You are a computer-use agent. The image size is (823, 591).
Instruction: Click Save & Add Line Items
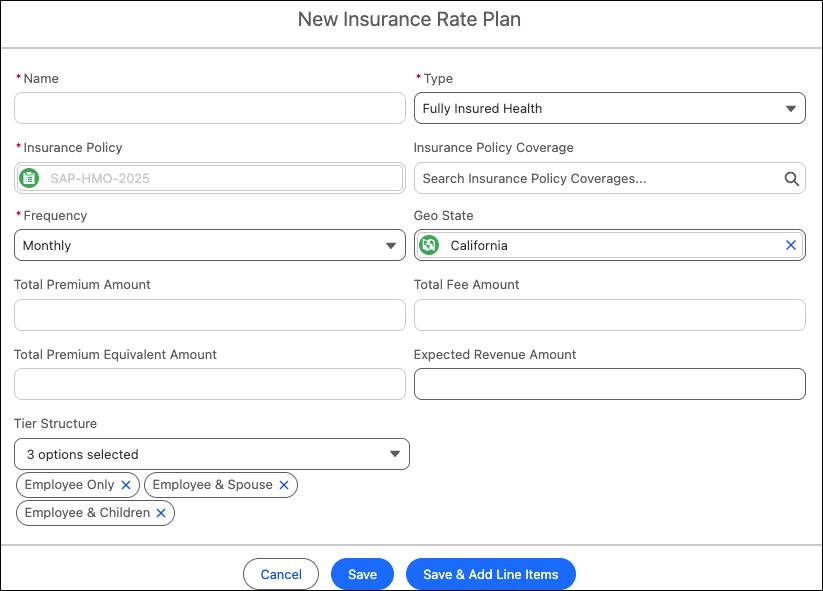(x=490, y=574)
